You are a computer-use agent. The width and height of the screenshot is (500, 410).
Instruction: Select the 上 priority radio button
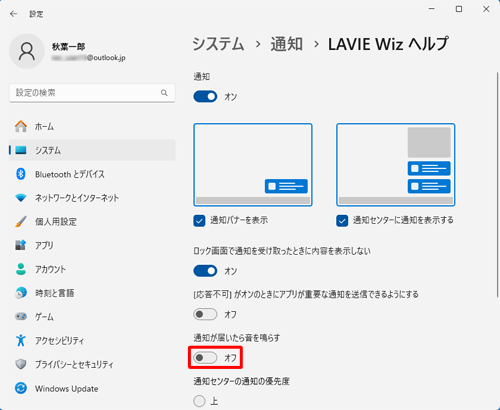pyautogui.click(x=199, y=401)
